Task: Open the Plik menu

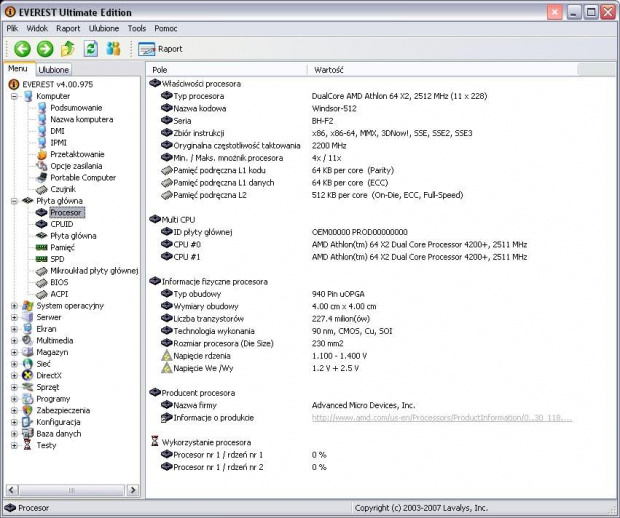Action: [x=12, y=28]
